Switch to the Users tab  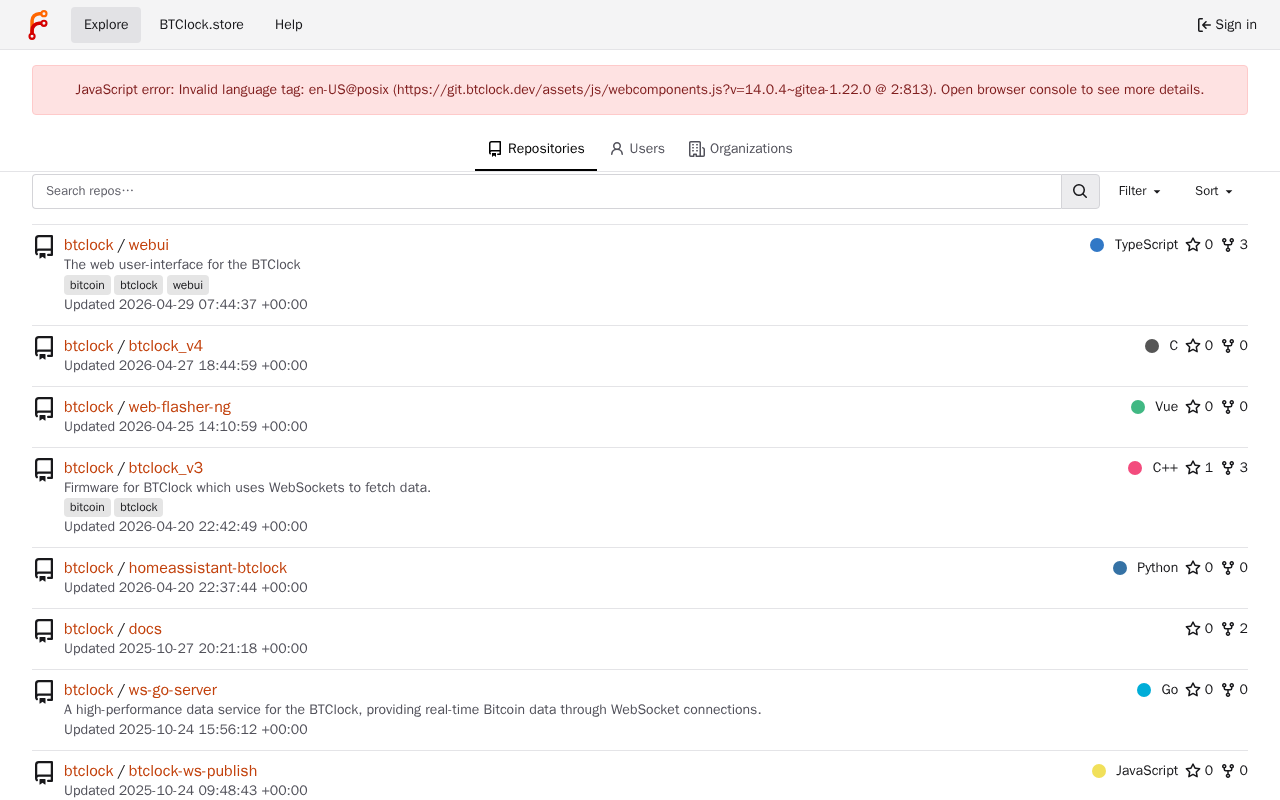[637, 149]
